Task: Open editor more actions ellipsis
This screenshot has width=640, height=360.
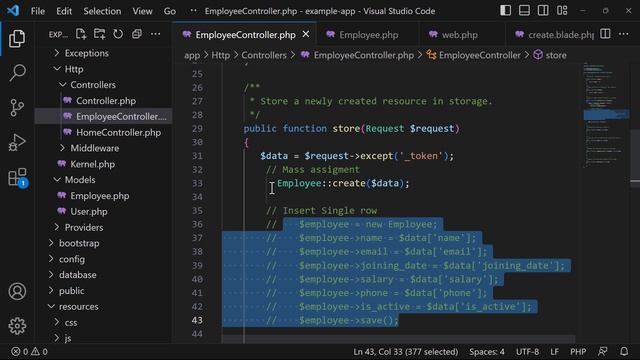Action: (624, 34)
